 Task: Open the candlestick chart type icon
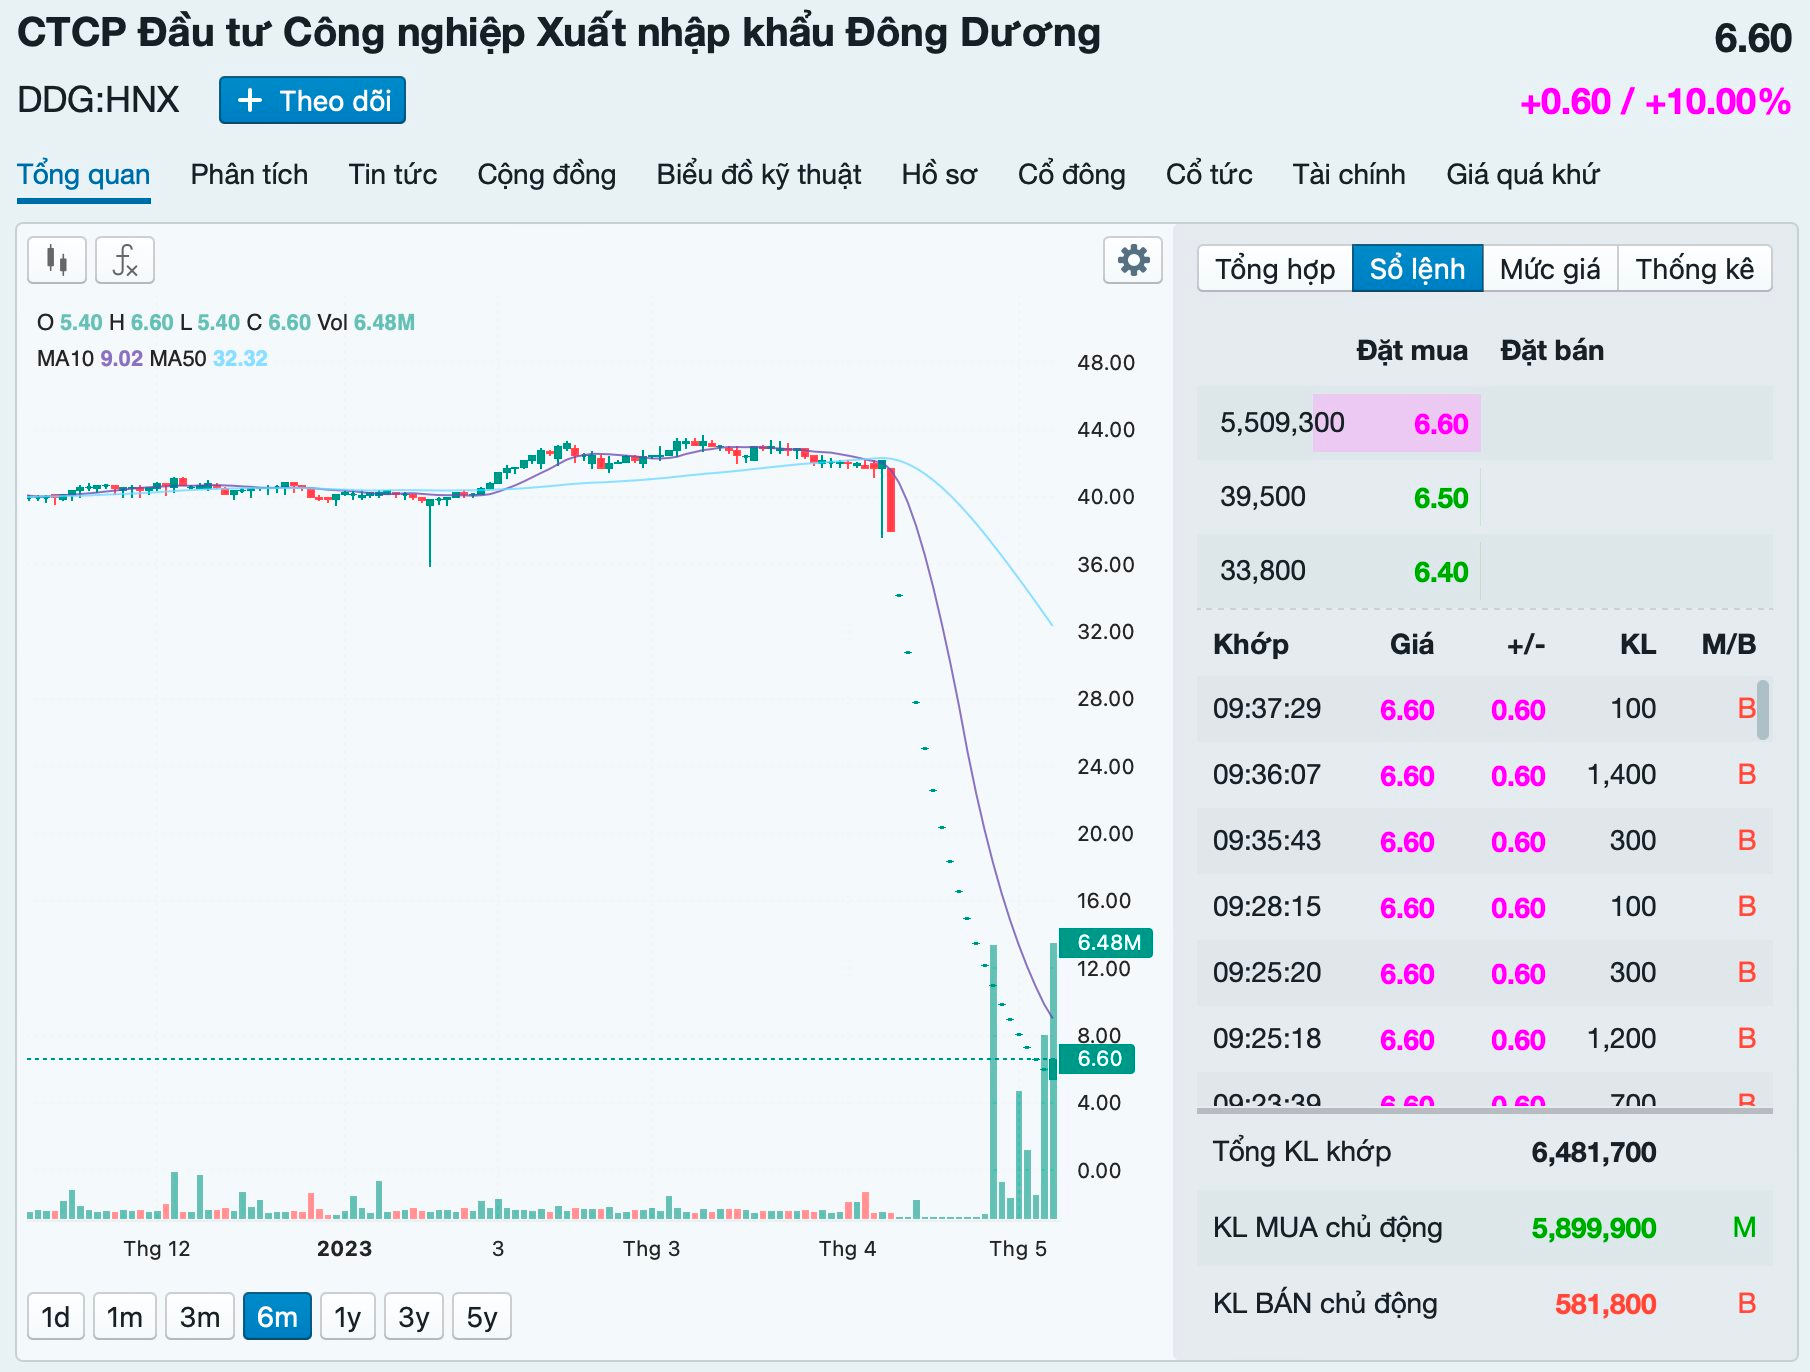pos(57,261)
